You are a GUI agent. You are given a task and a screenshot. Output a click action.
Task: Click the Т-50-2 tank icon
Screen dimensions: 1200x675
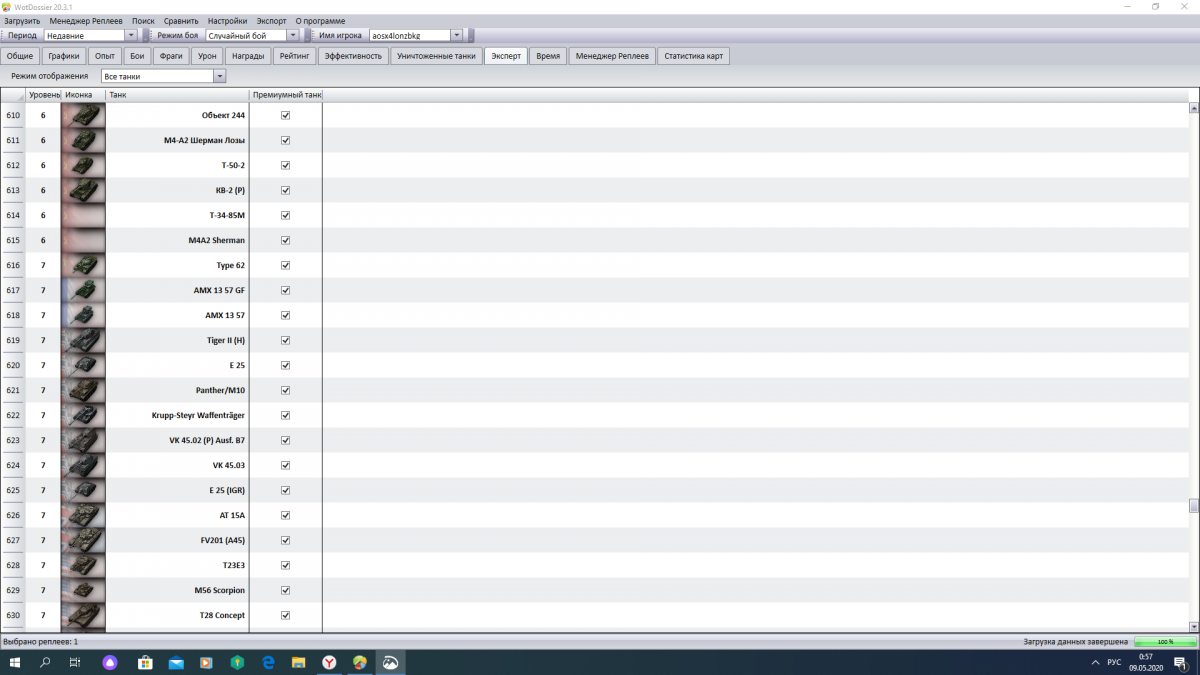[83, 165]
